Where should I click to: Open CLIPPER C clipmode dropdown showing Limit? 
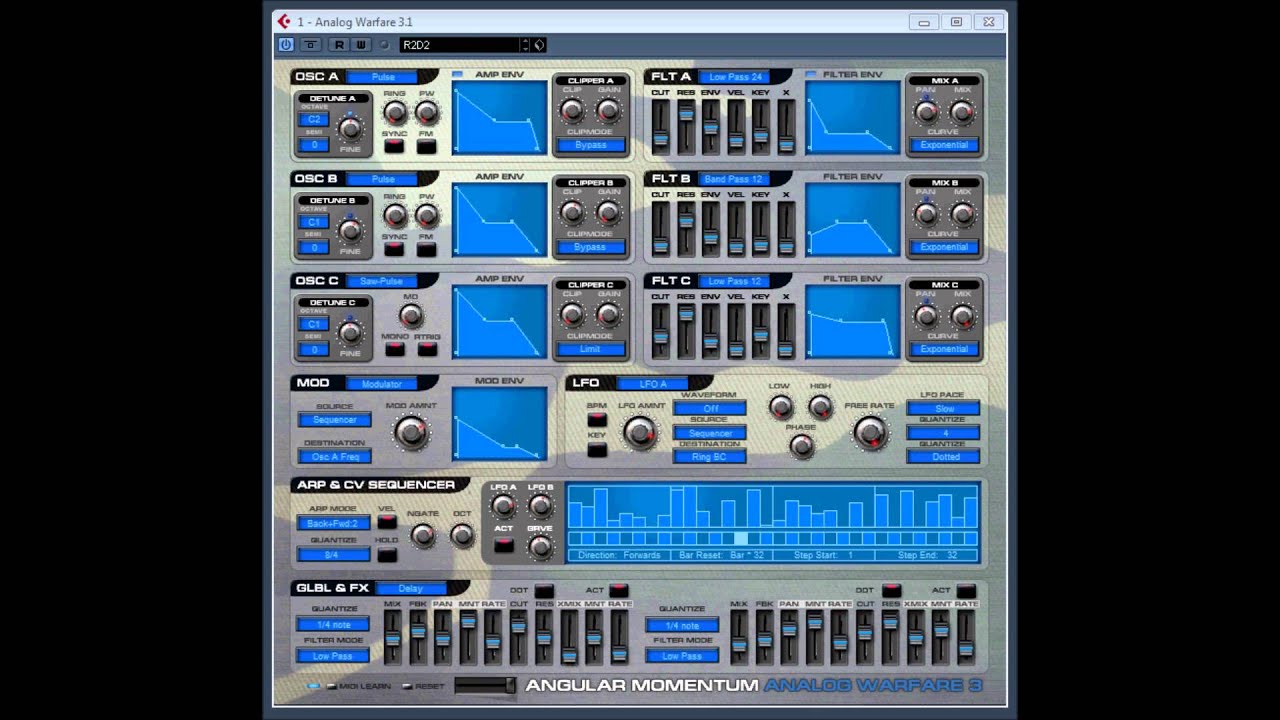pos(590,349)
